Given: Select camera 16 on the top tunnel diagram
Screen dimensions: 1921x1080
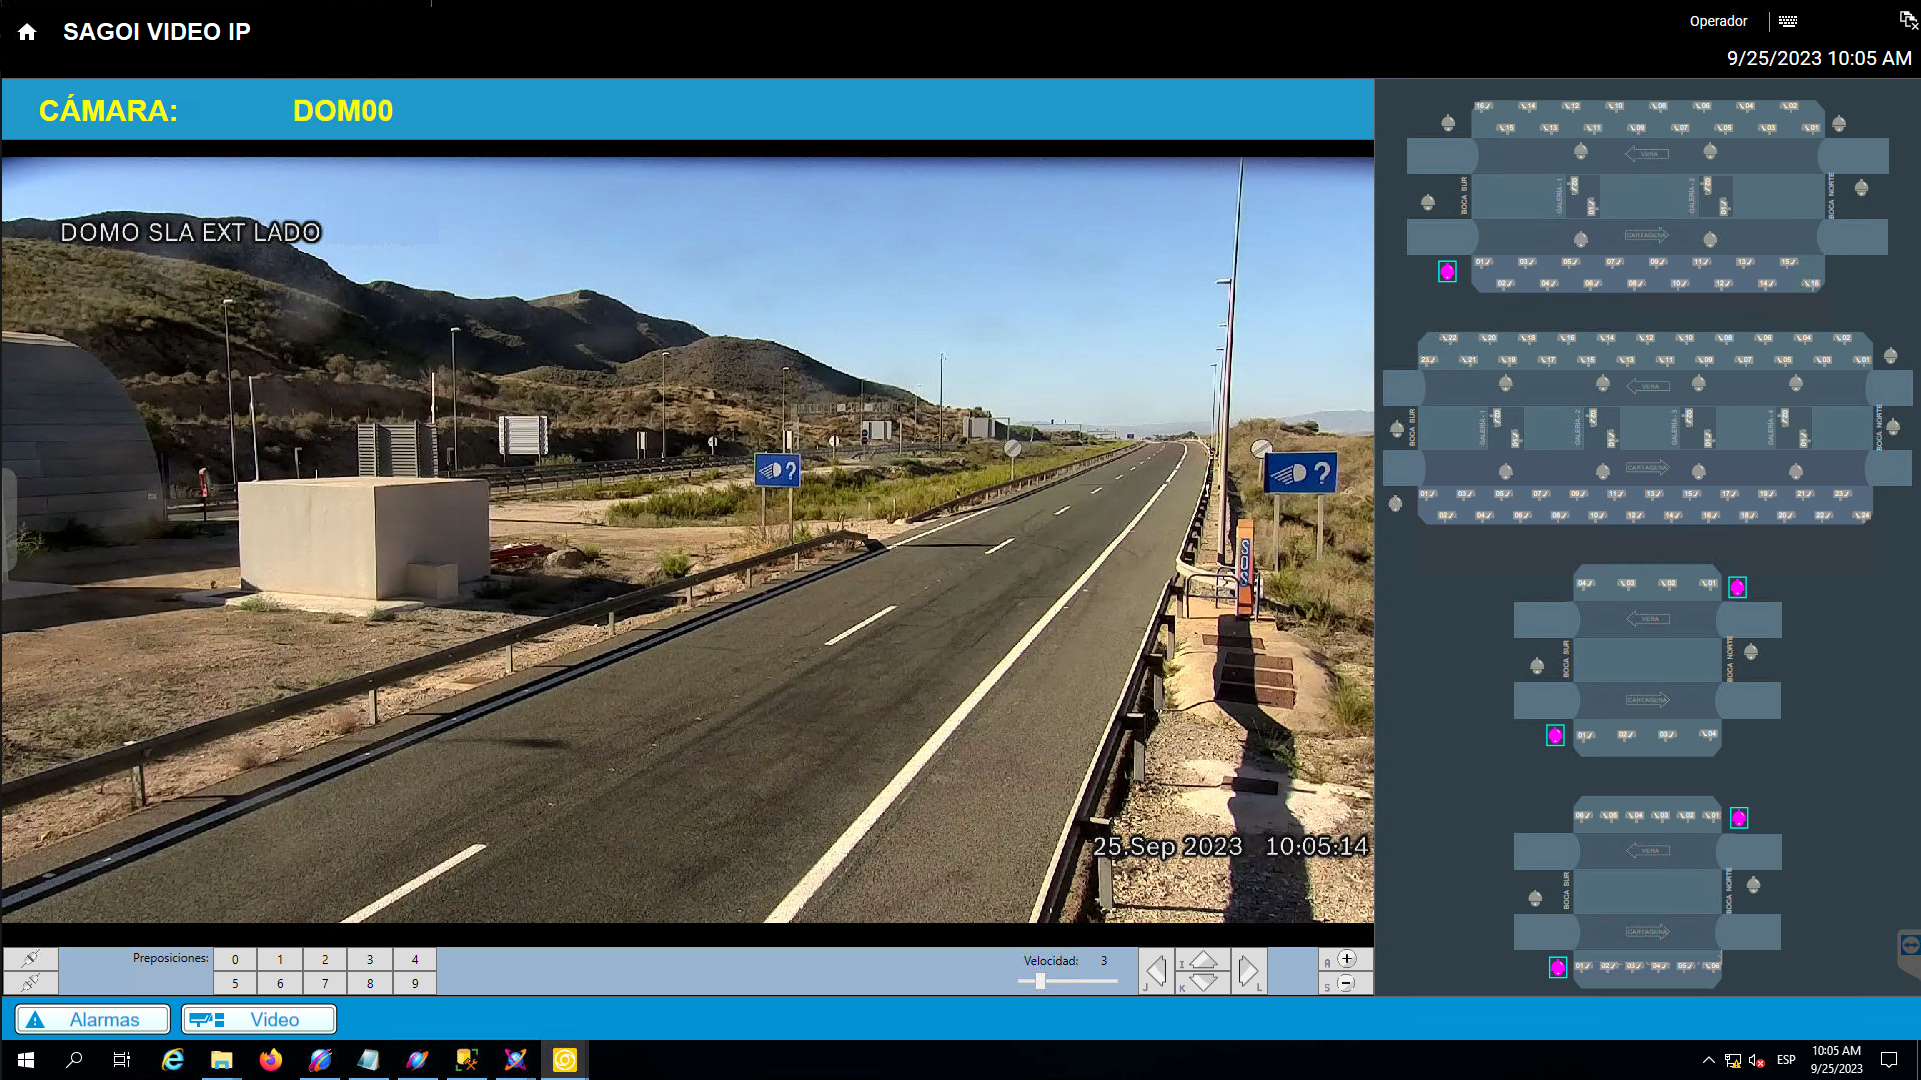Looking at the screenshot, I should pyautogui.click(x=1483, y=105).
